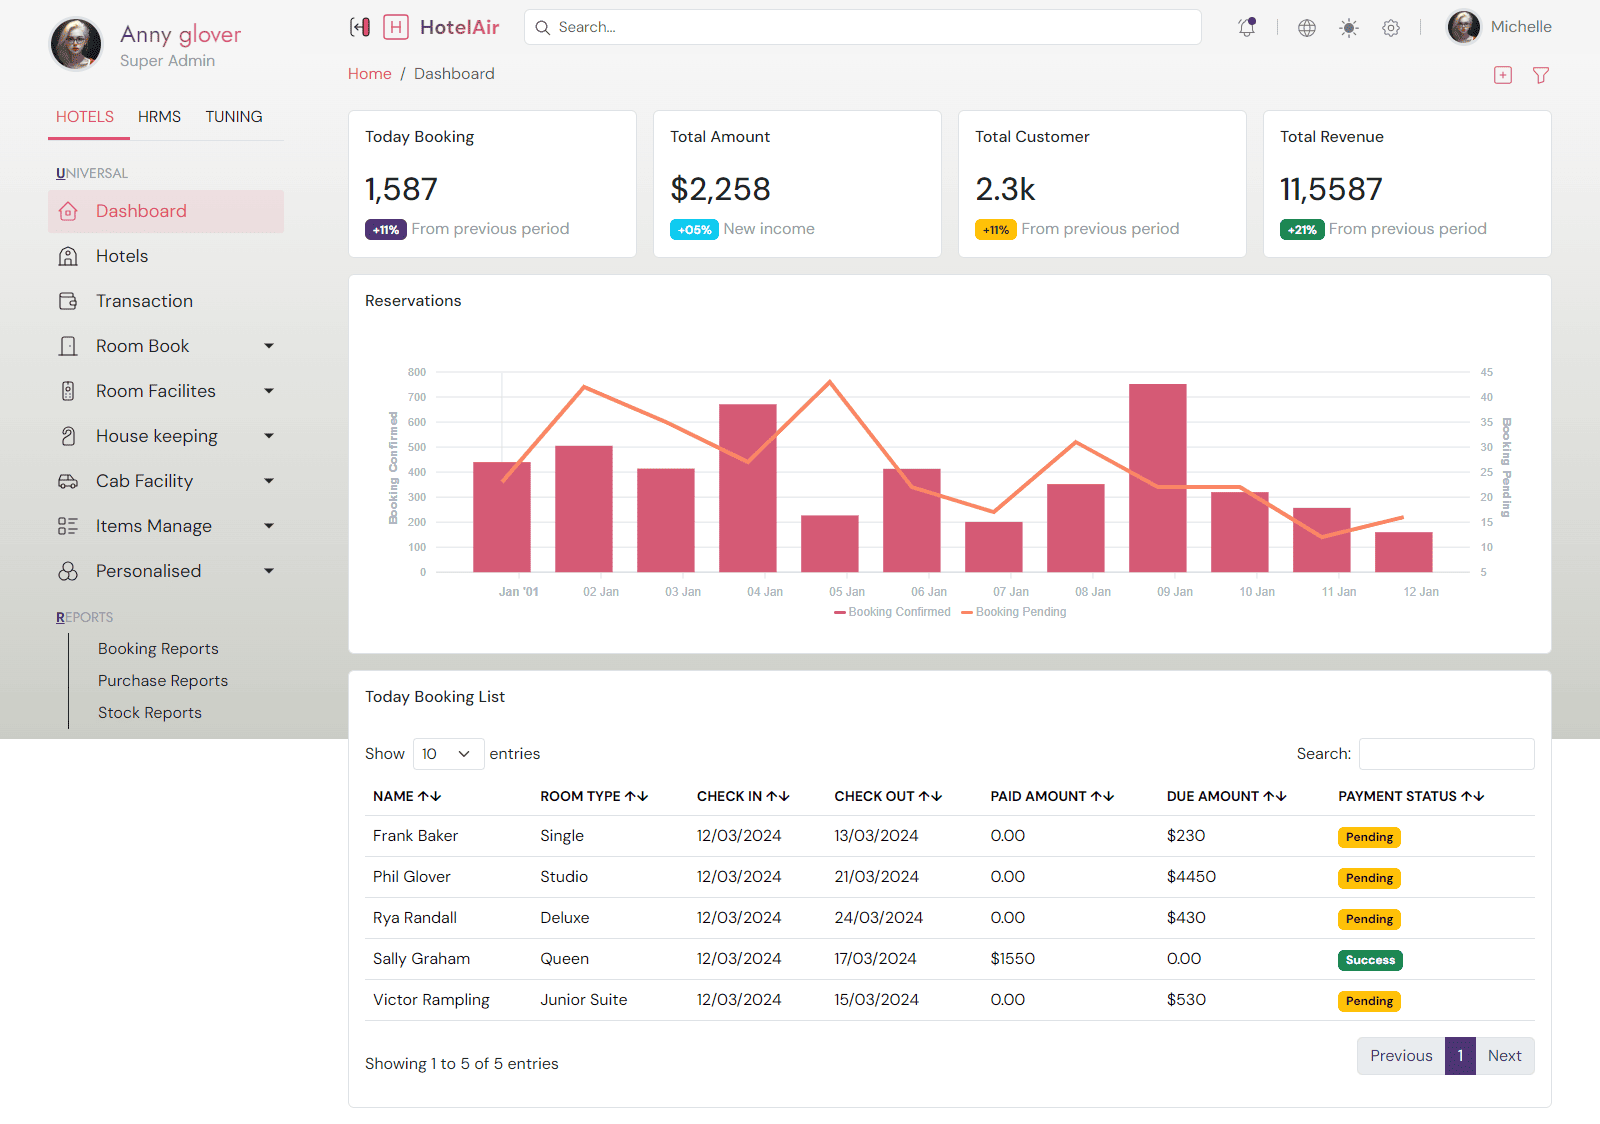Click the filter funnel icon
Image resolution: width=1600 pixels, height=1124 pixels.
pyautogui.click(x=1541, y=75)
